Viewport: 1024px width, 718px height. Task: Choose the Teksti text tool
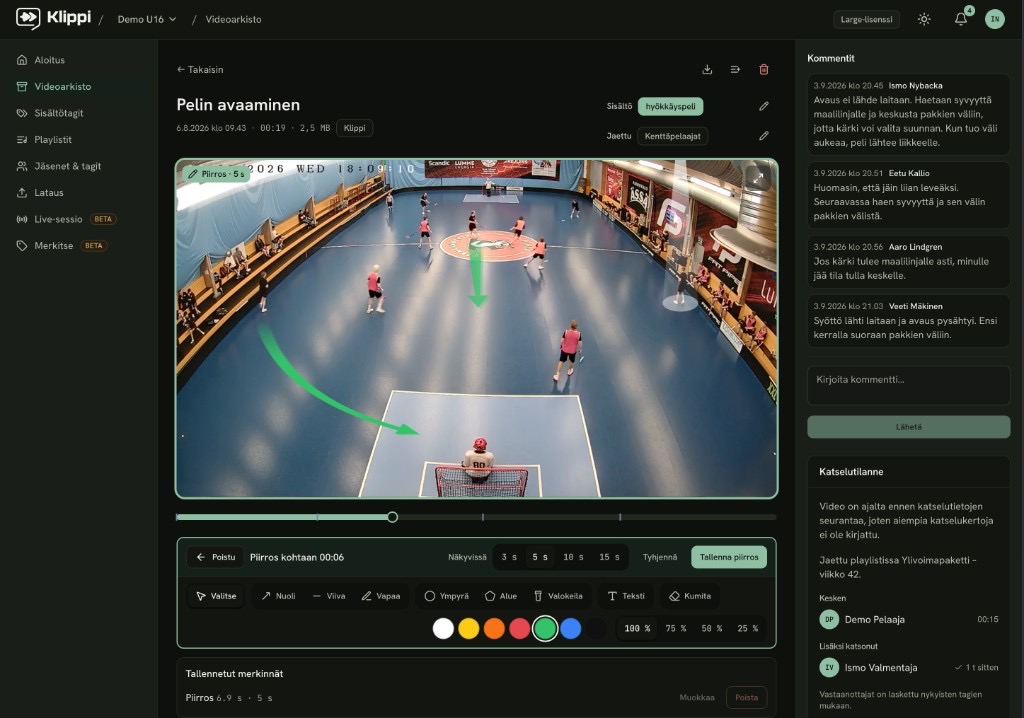(626, 596)
